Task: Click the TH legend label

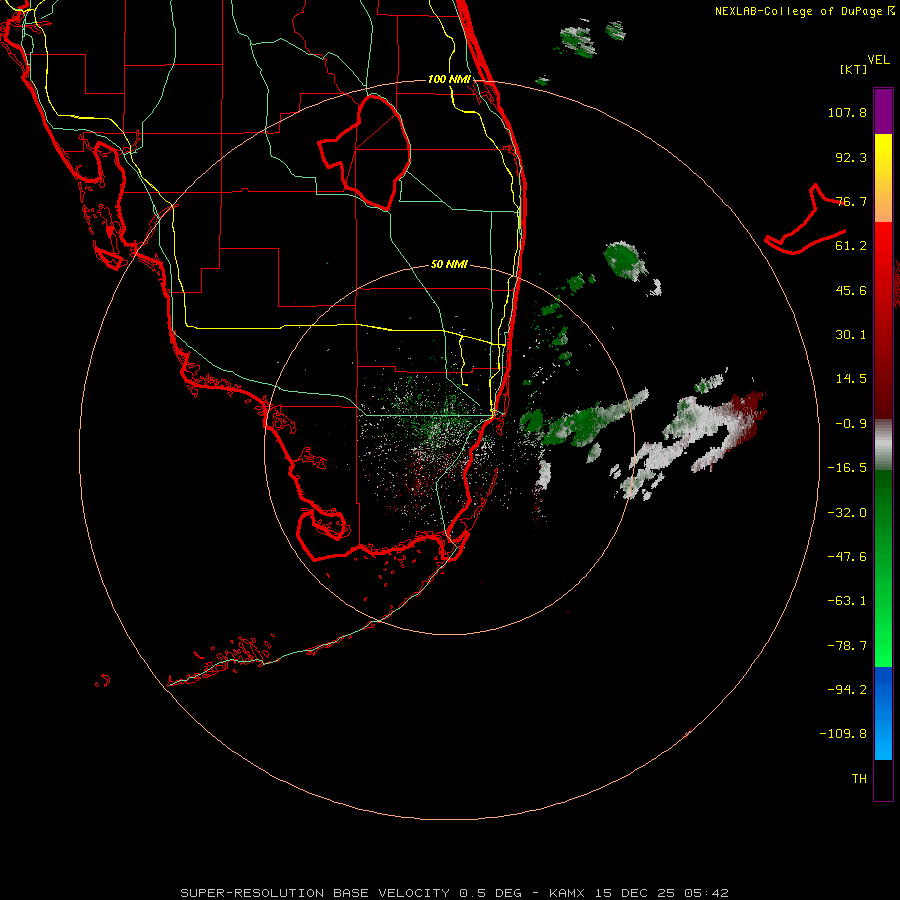Action: (859, 779)
